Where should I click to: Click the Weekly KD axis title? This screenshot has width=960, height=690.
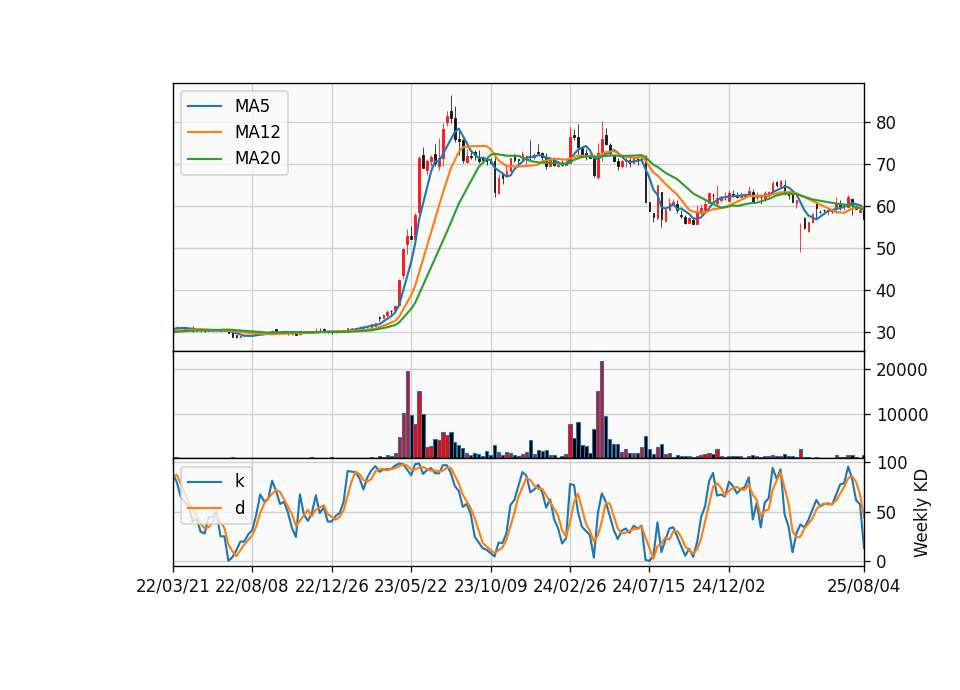click(921, 514)
